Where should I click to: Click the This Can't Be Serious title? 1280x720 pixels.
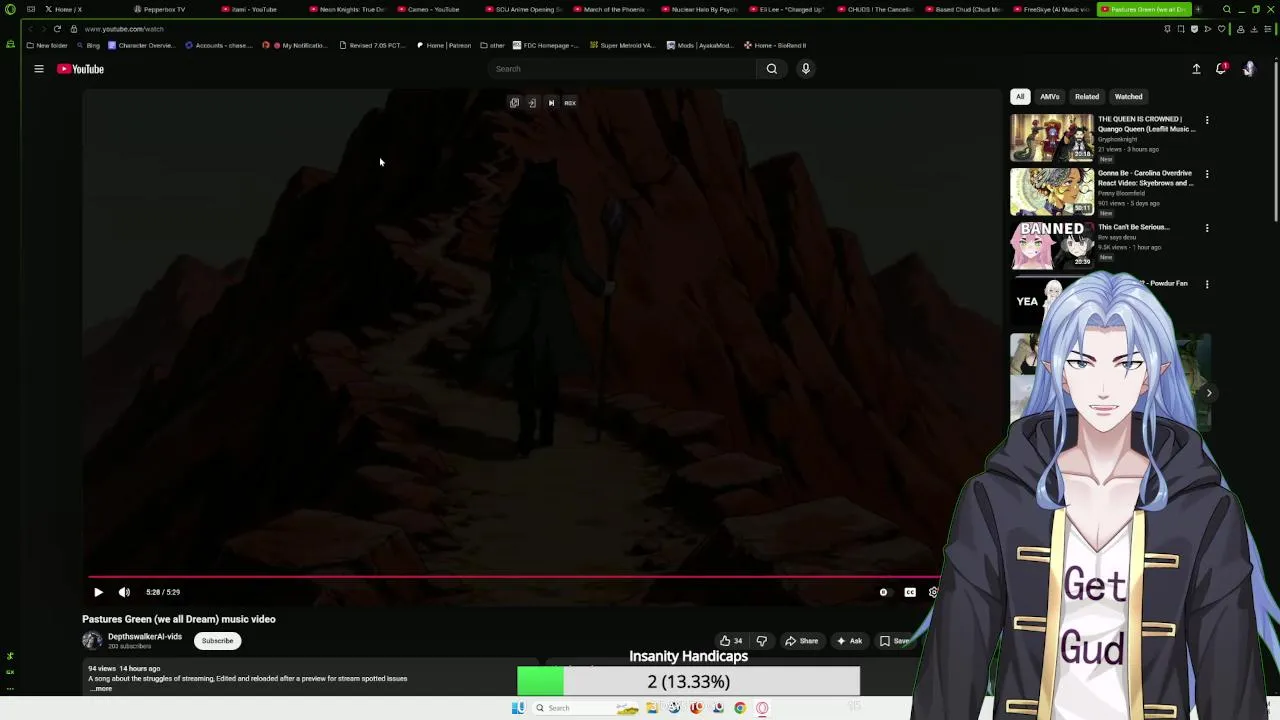1133,227
